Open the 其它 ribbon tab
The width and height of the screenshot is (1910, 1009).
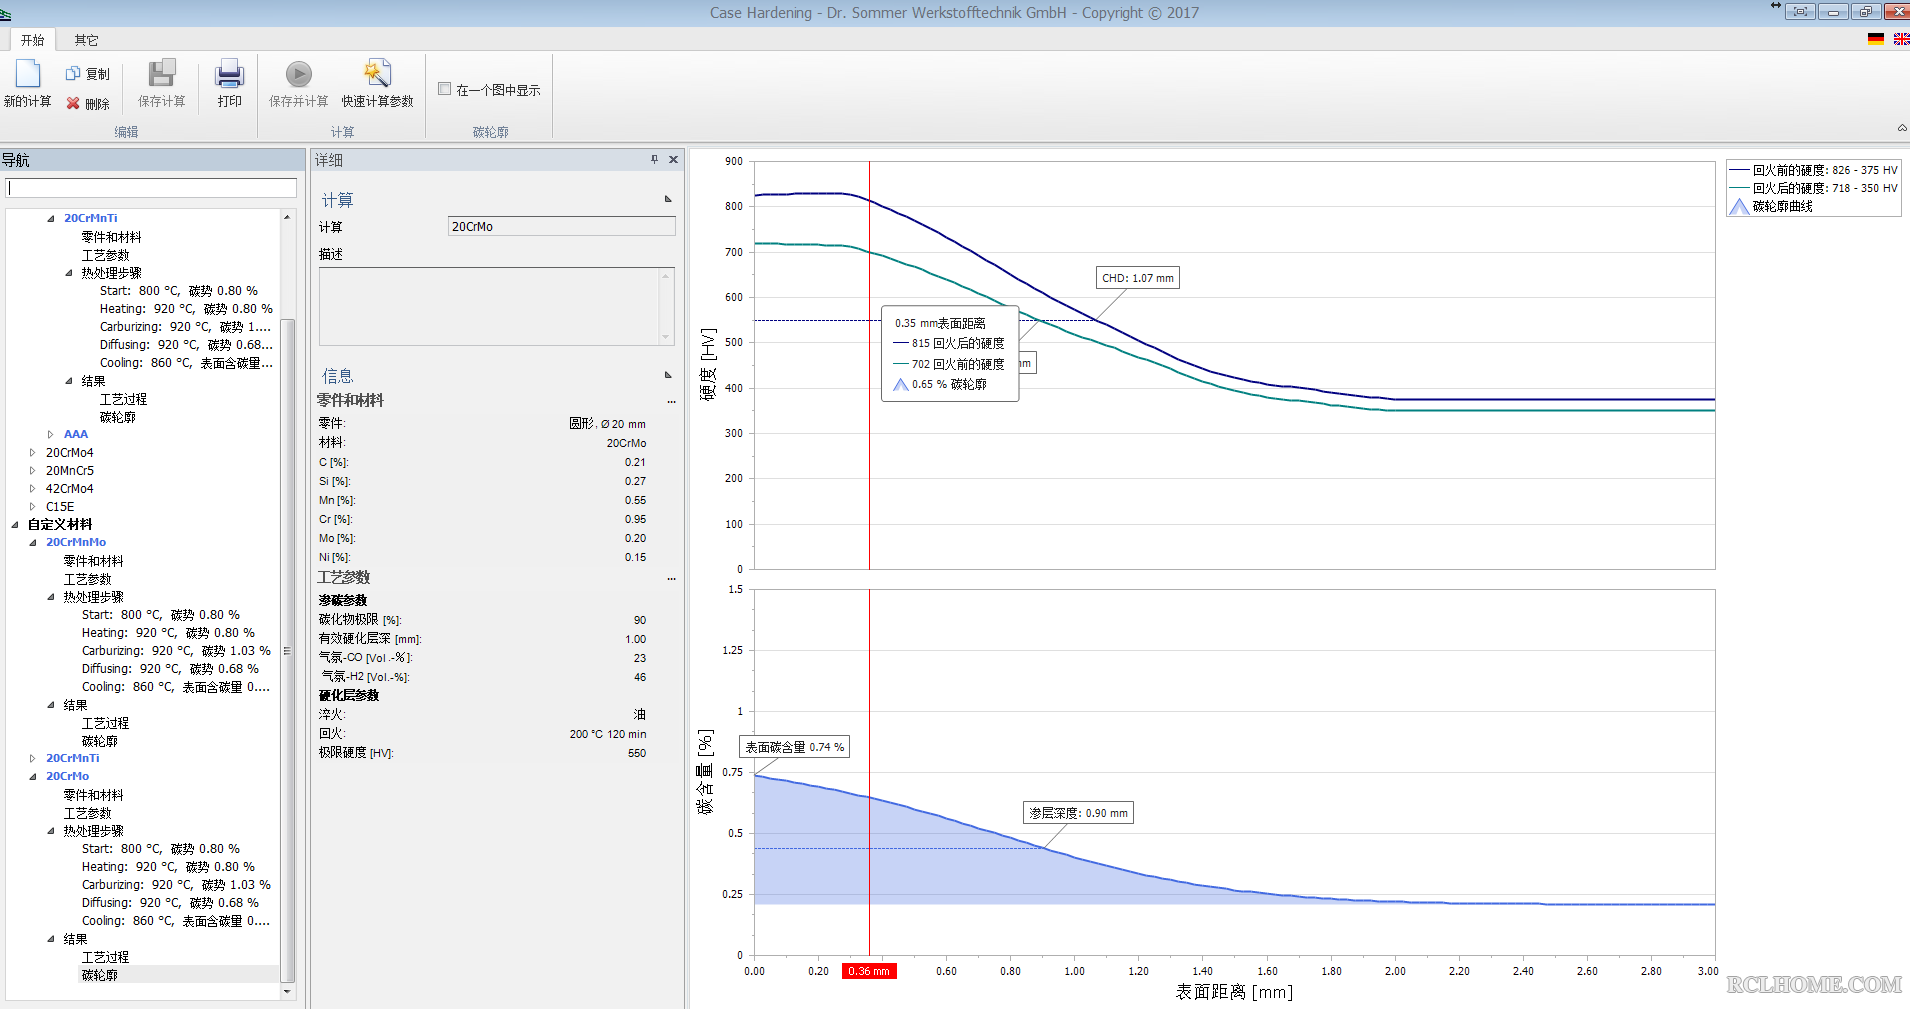[86, 40]
